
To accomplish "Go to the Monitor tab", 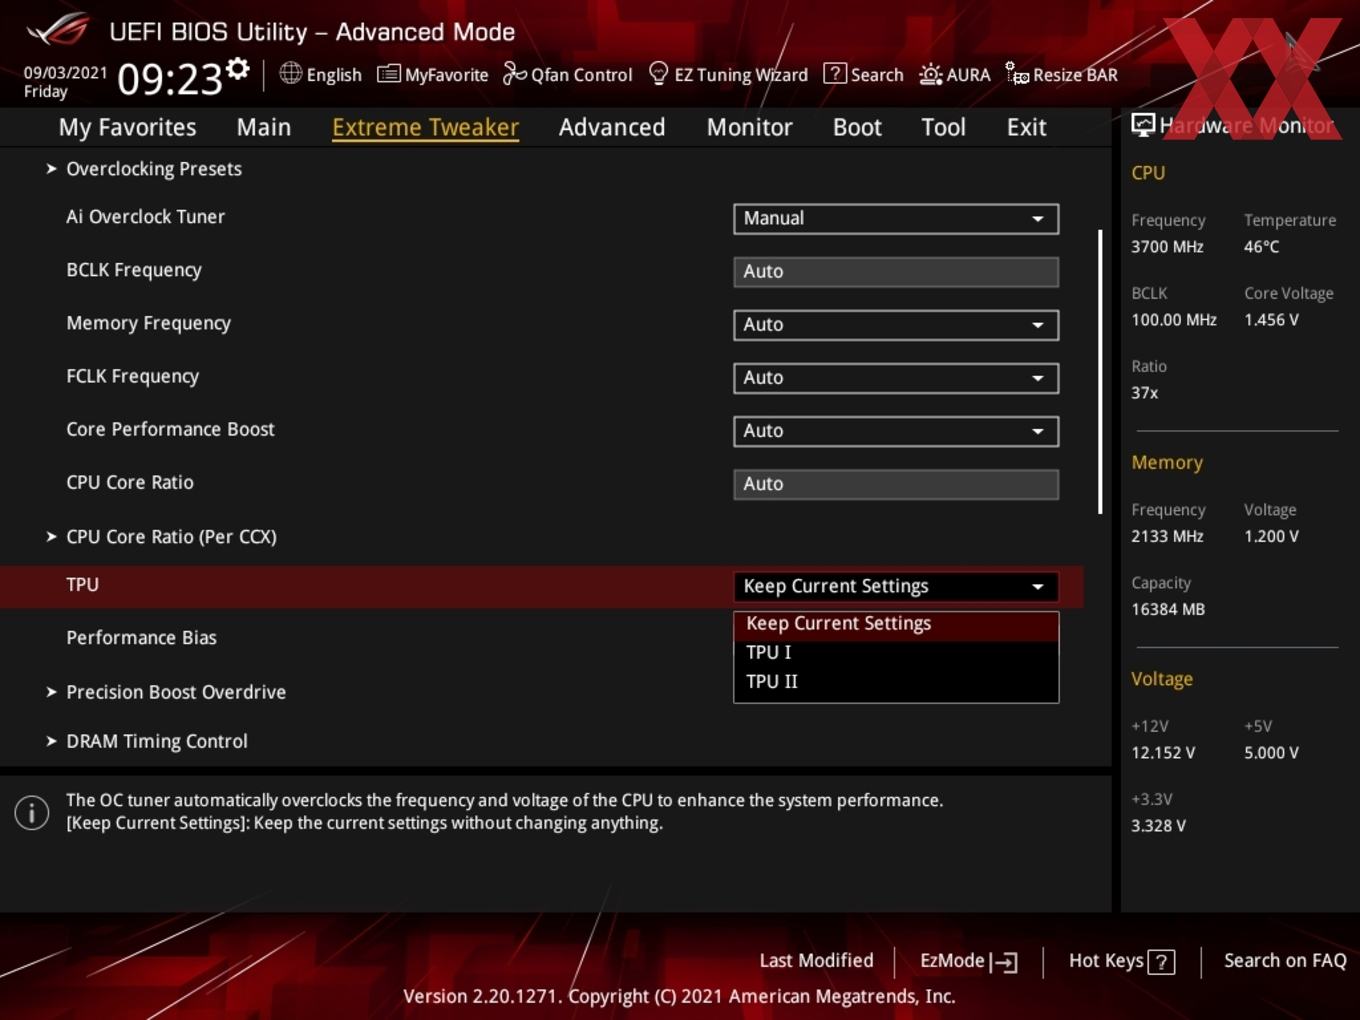I will click(x=749, y=127).
